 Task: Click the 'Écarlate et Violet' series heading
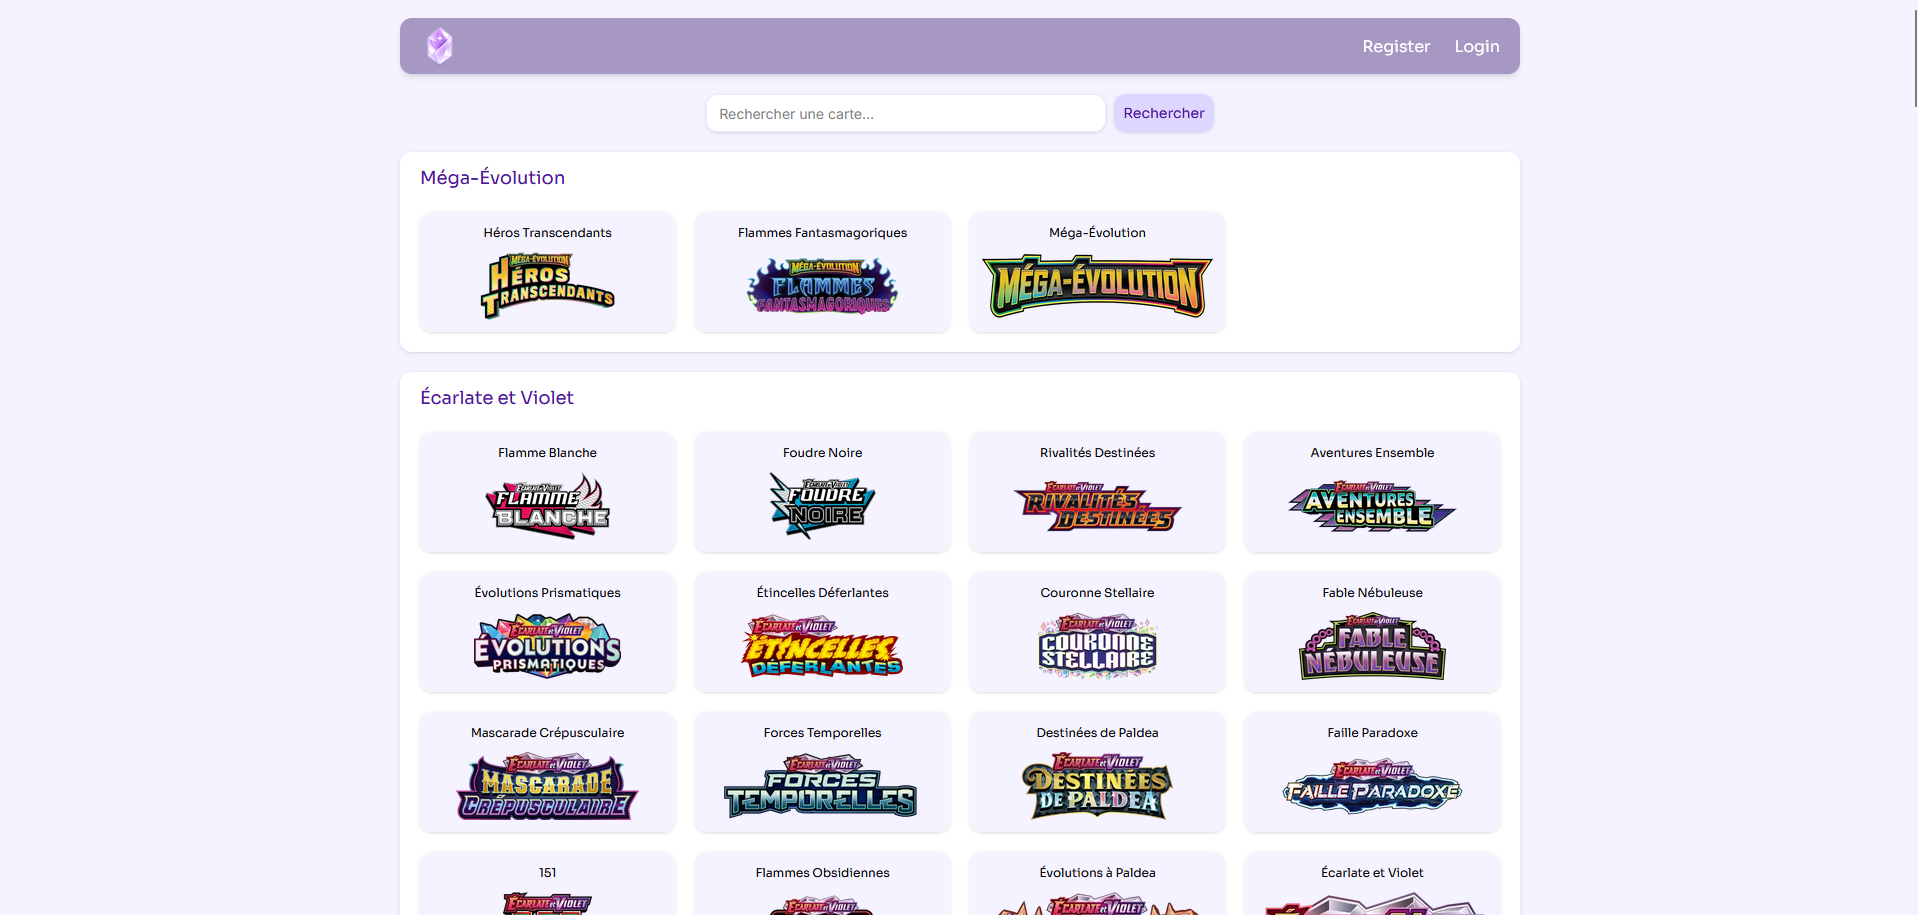pos(497,398)
